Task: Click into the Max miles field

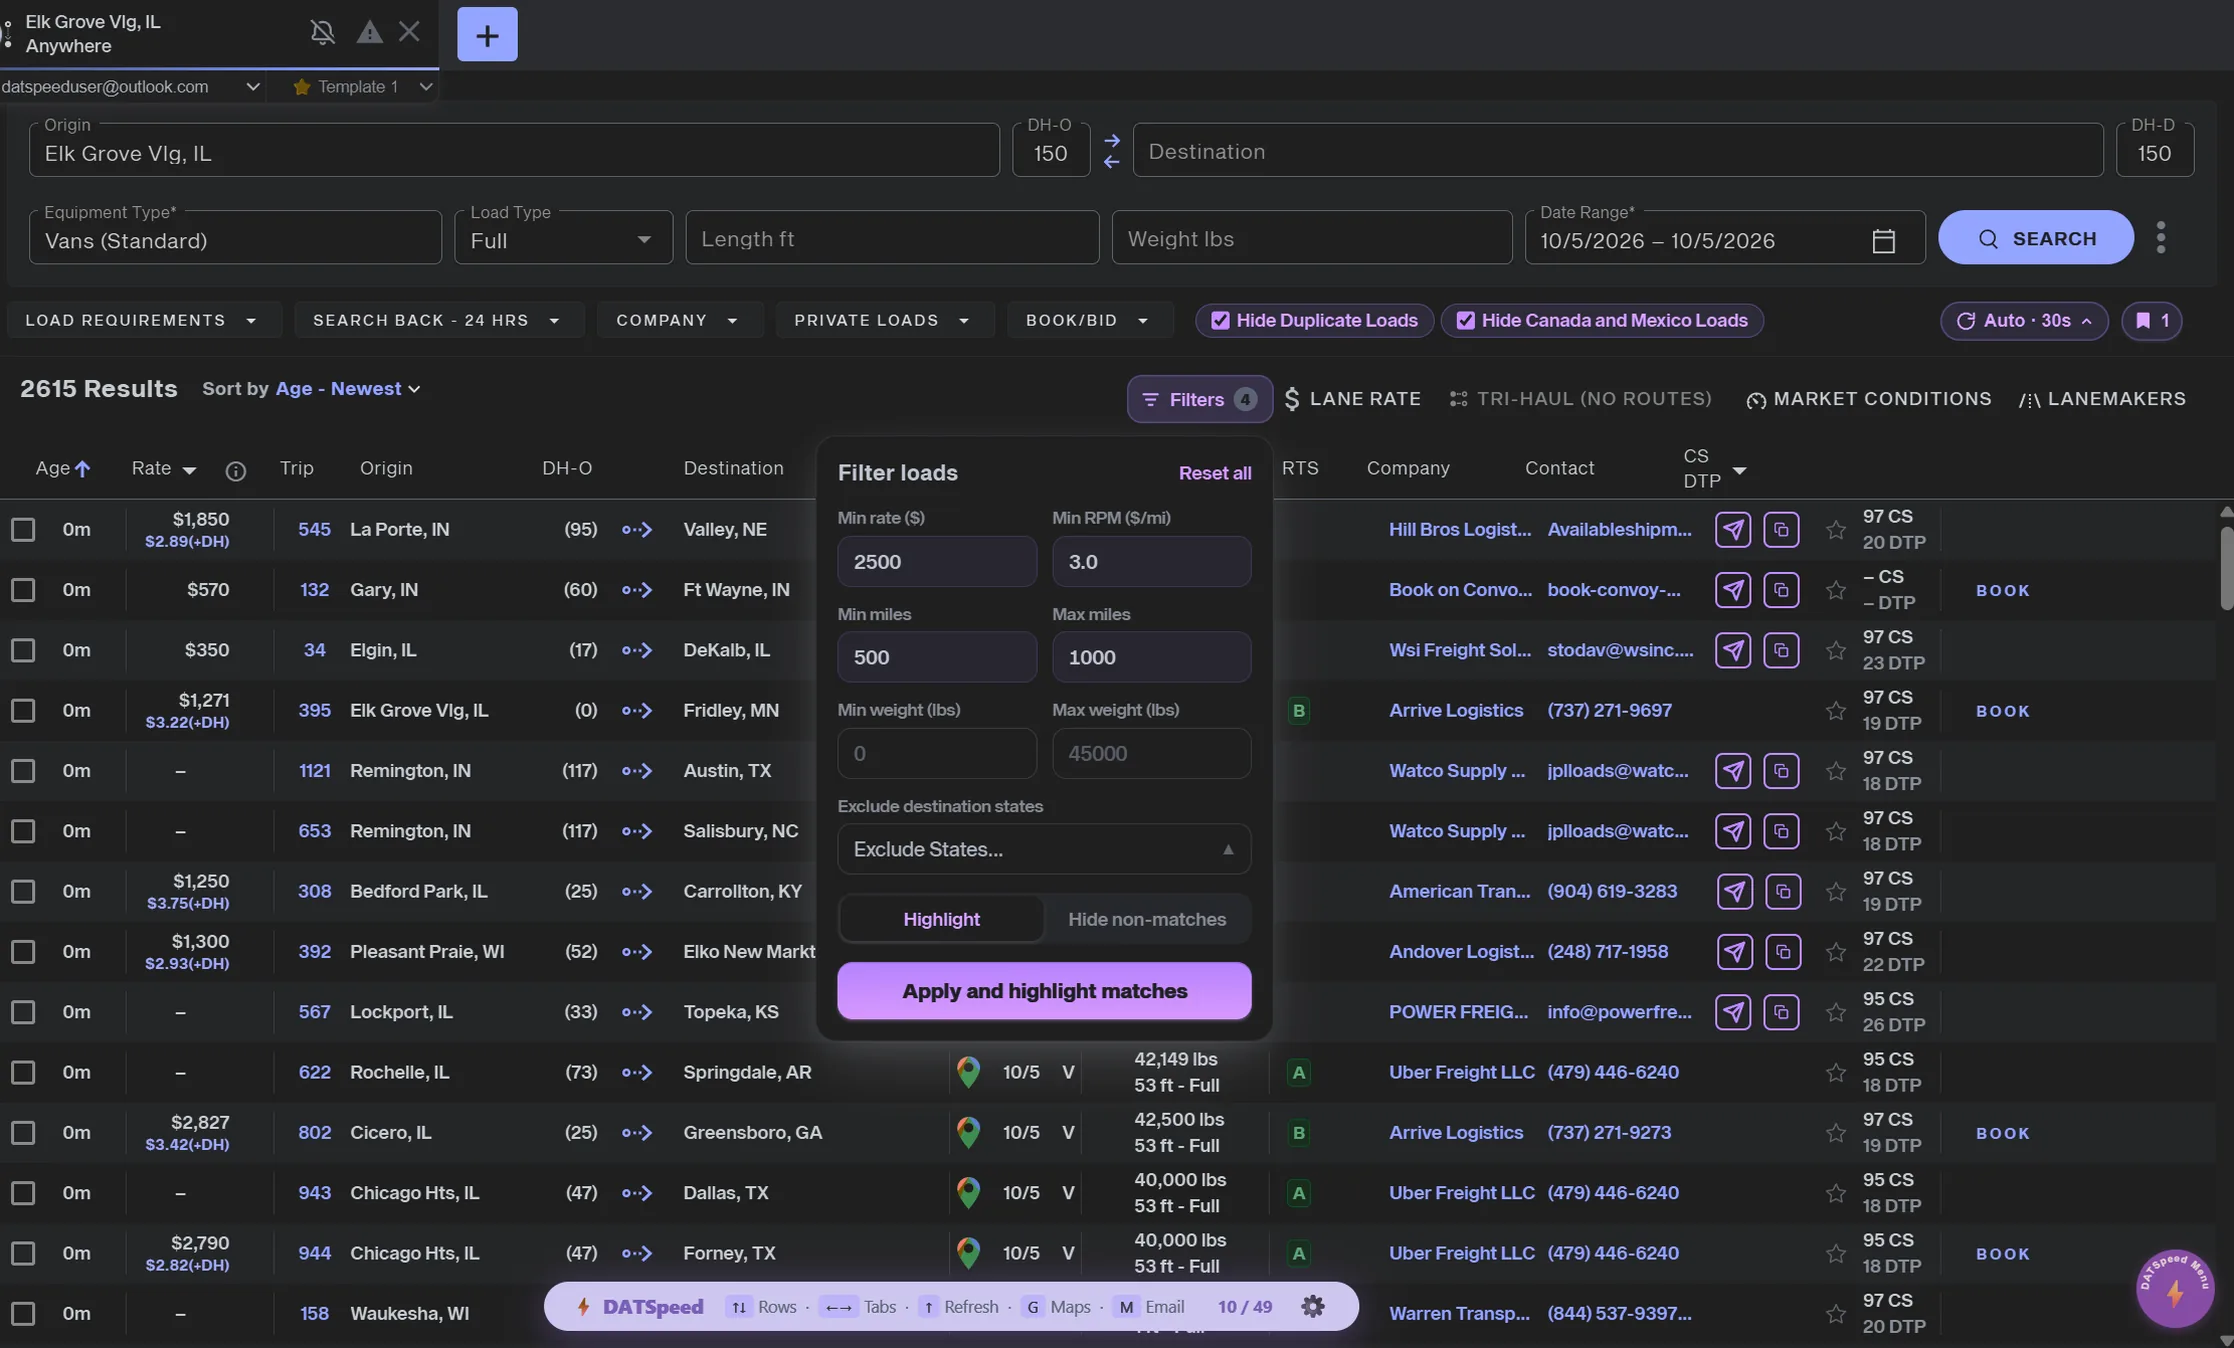Action: pos(1151,657)
